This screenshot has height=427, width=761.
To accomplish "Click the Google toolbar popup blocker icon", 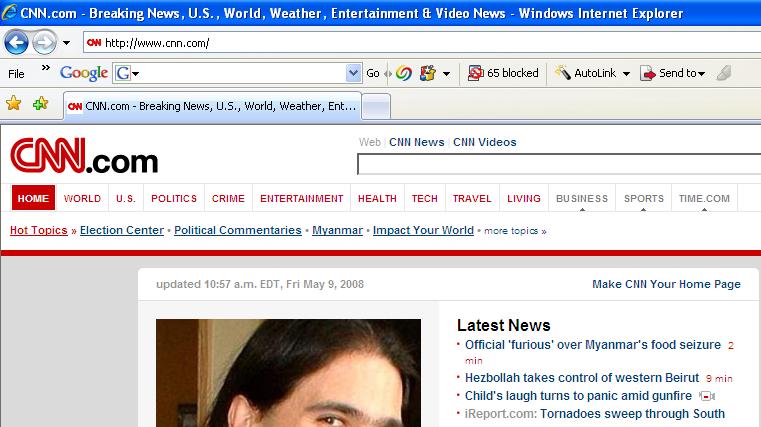I will coord(477,73).
